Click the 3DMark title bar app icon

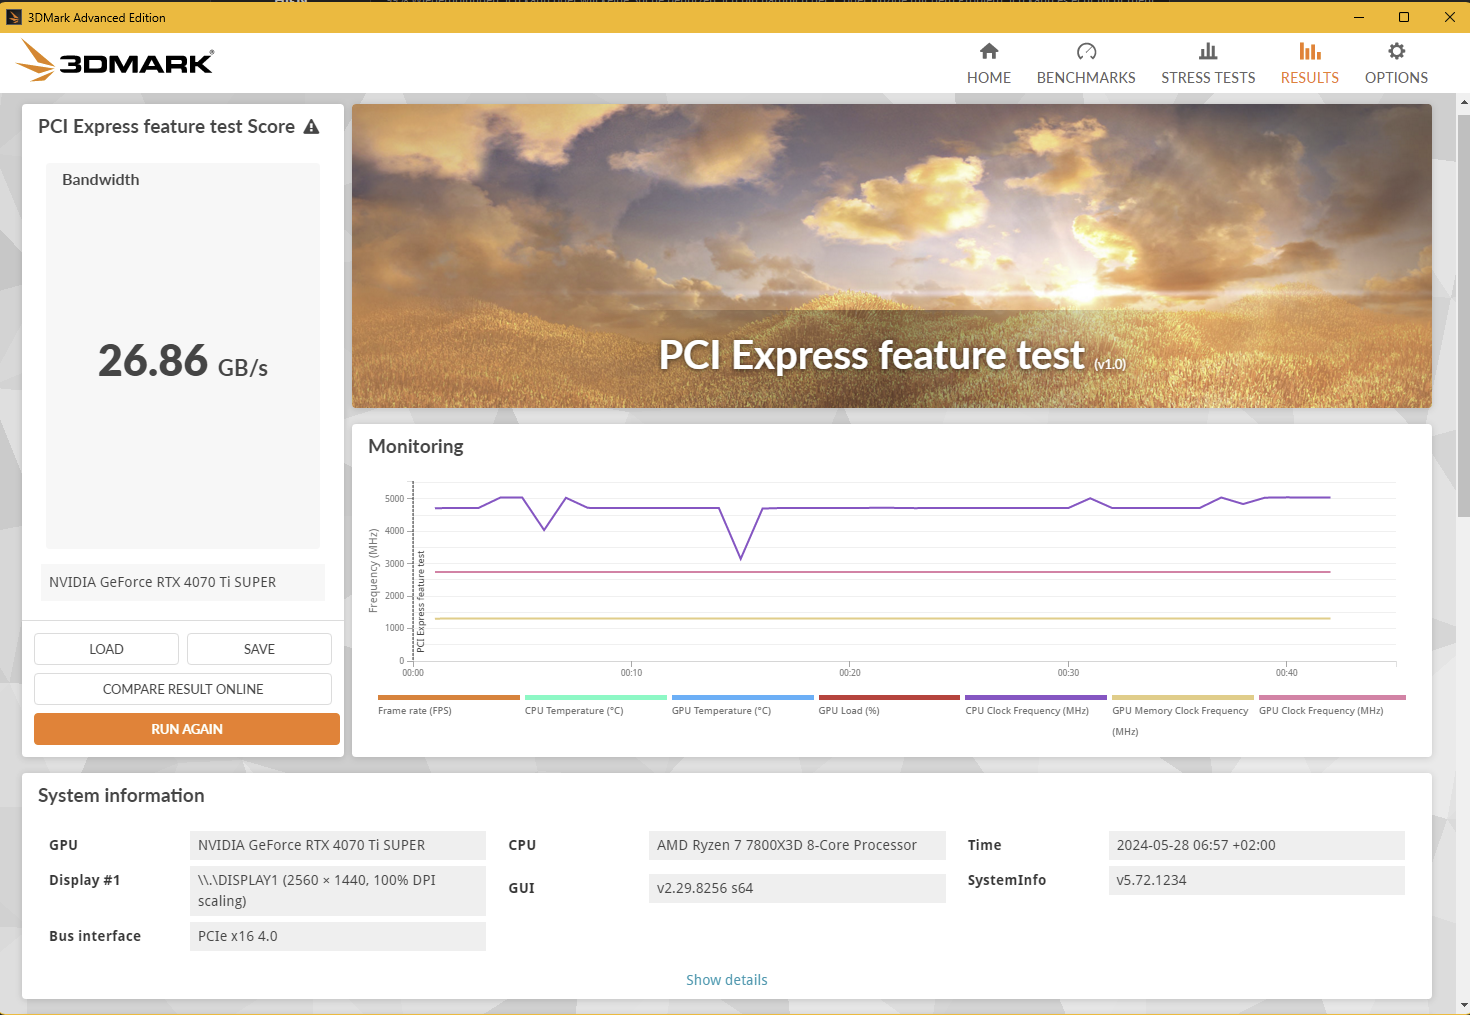(x=14, y=17)
